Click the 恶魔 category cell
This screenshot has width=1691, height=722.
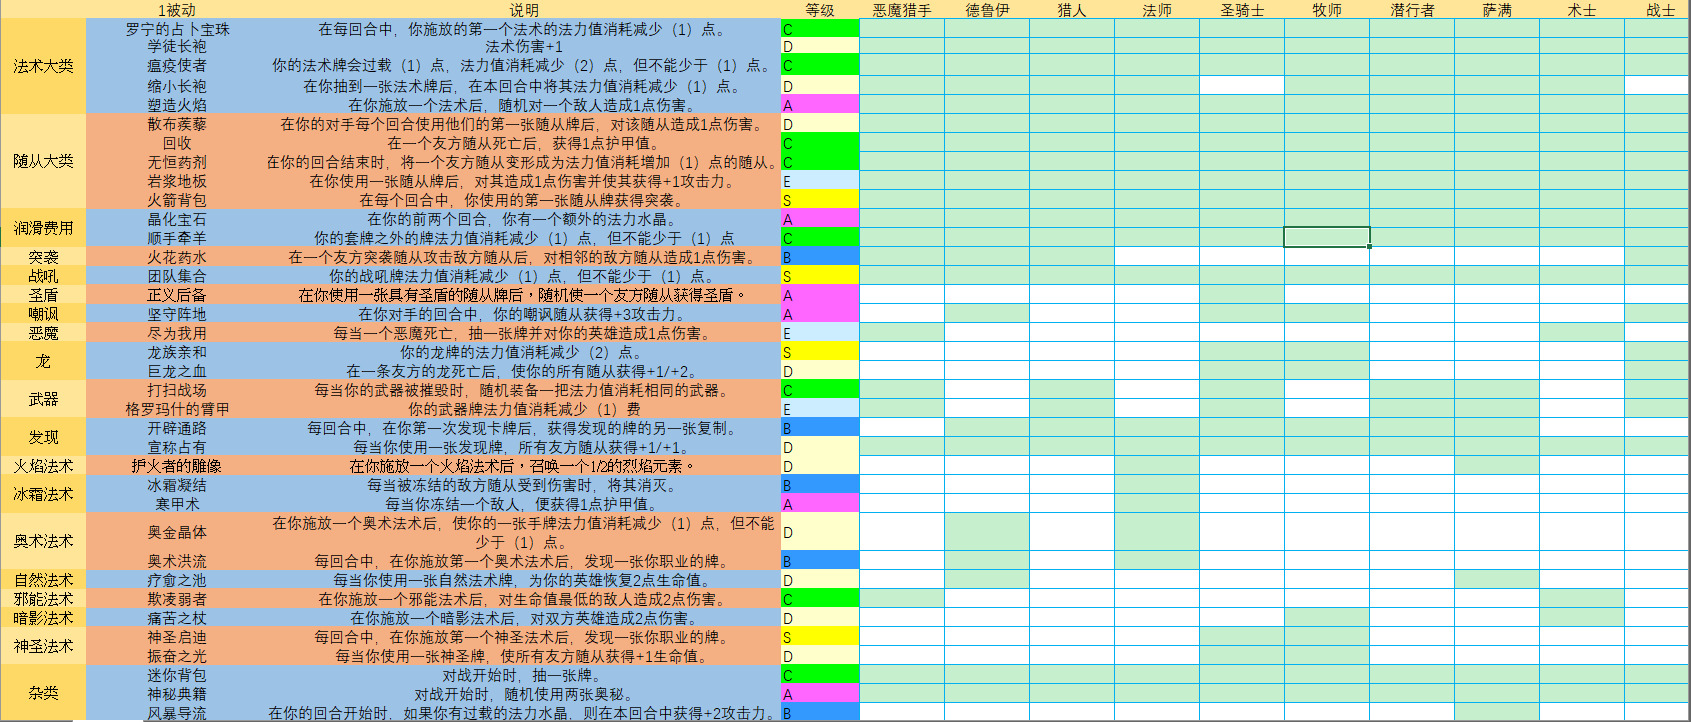tap(44, 333)
